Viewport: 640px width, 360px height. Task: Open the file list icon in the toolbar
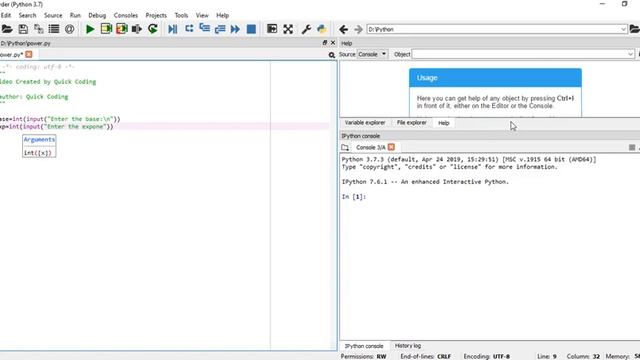[x=54, y=29]
